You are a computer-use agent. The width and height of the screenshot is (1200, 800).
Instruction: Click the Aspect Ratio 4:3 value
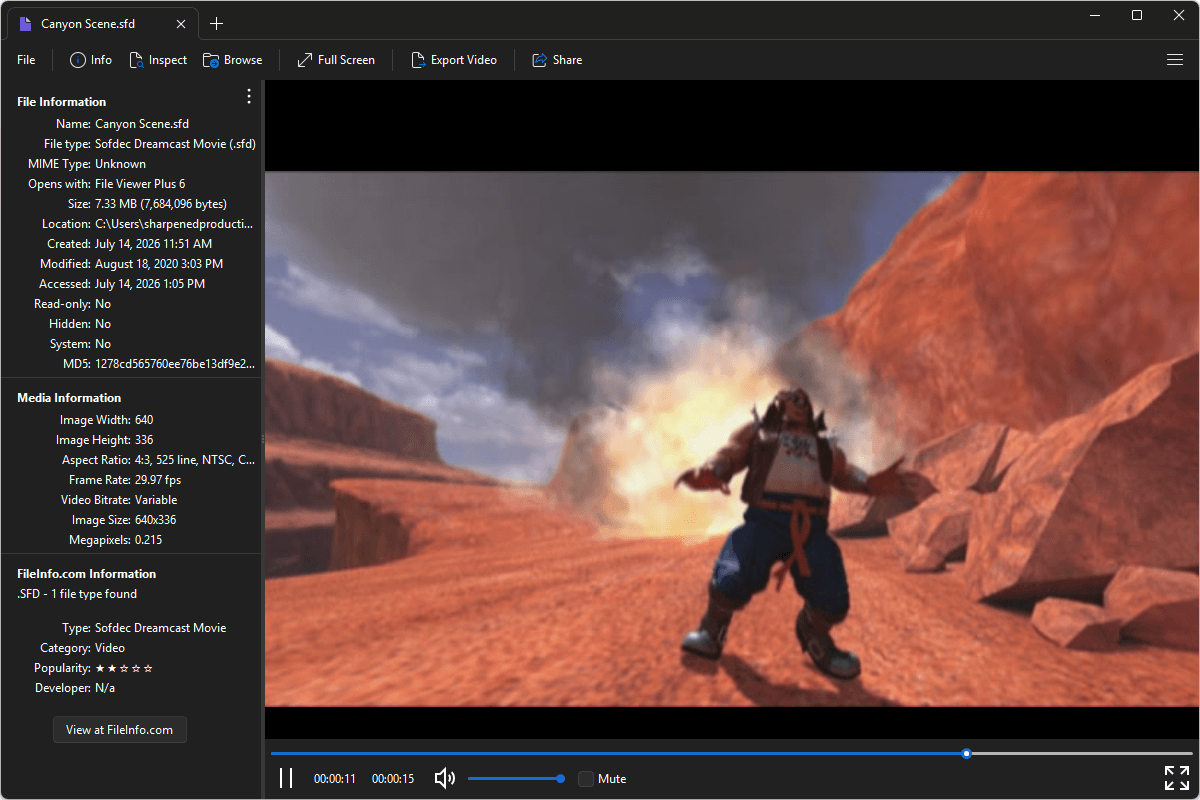tap(195, 460)
